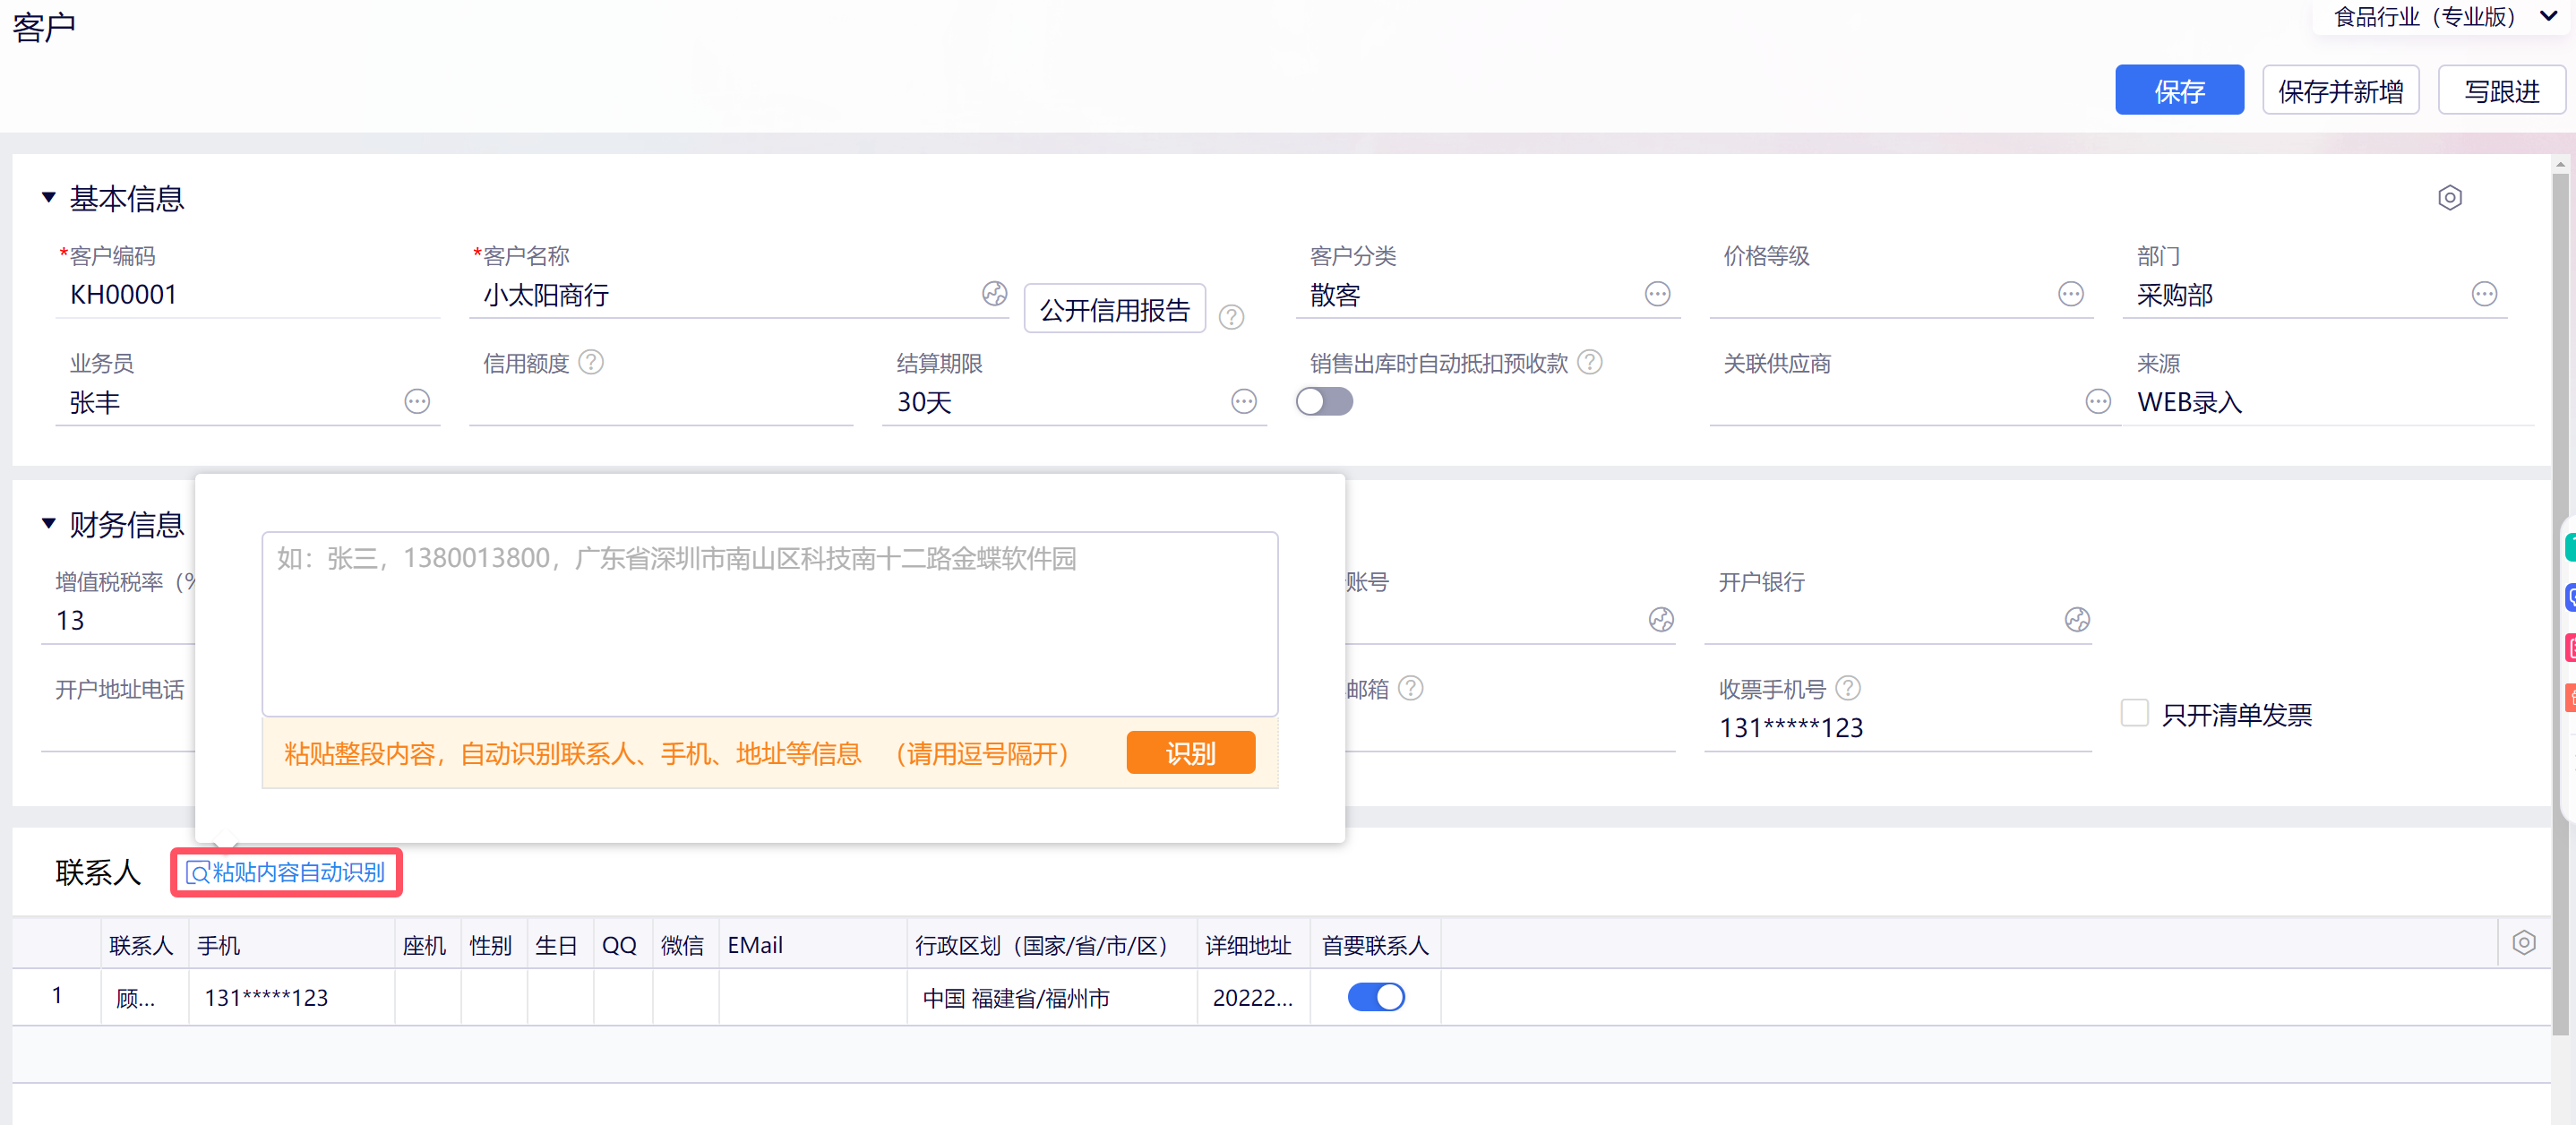This screenshot has width=2576, height=1125.
Task: Click the 关联供应商 ellipsis picker icon
Action: click(2097, 401)
